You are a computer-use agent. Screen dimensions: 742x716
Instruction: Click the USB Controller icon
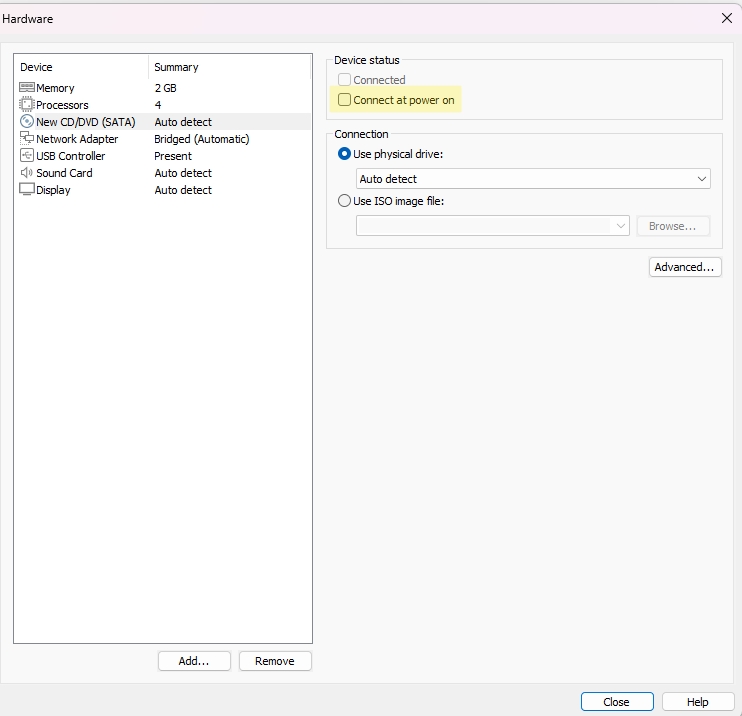click(x=27, y=156)
